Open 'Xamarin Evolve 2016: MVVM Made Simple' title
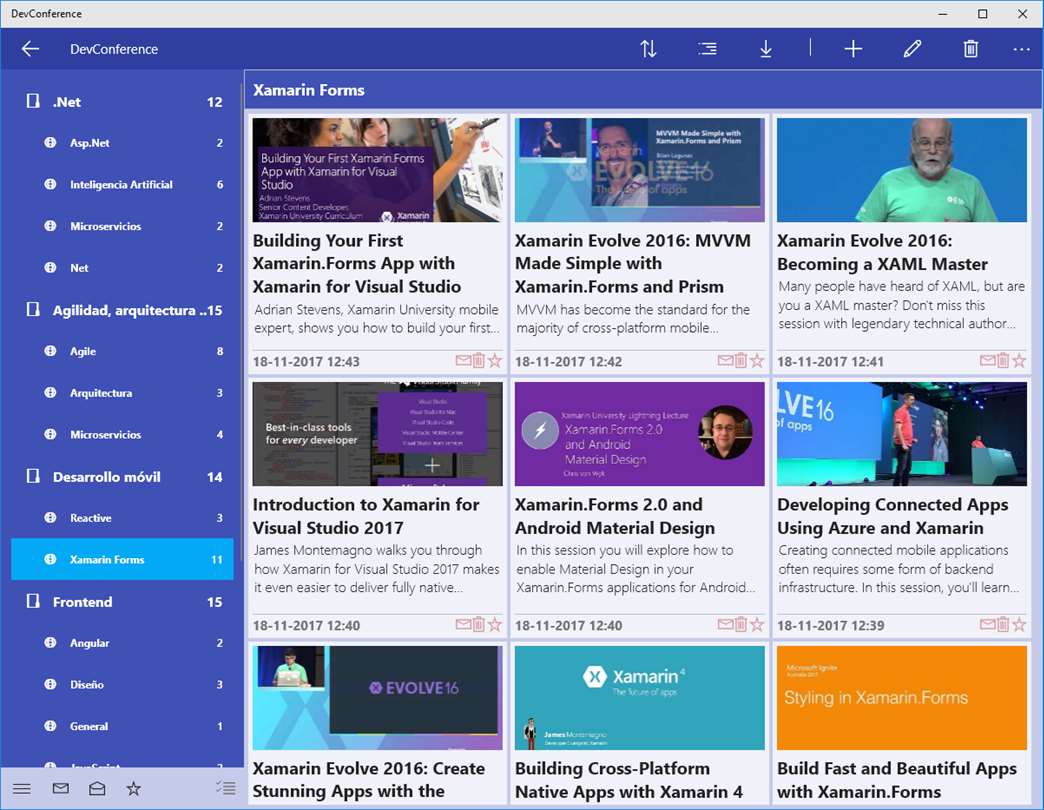1044x810 pixels. coord(633,264)
